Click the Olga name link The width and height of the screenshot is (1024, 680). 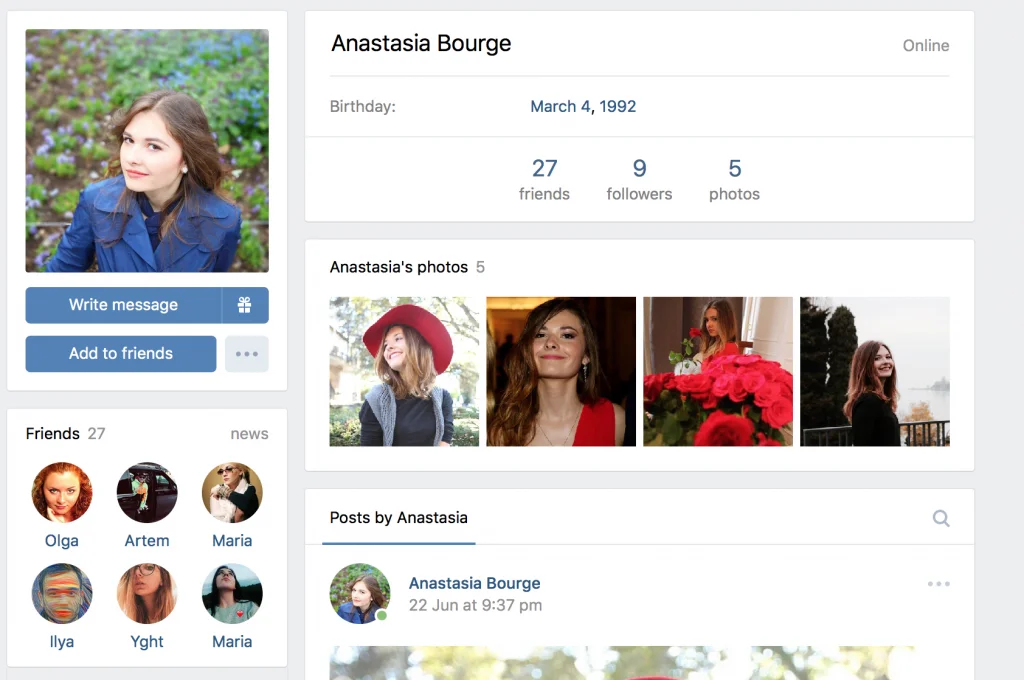(62, 541)
